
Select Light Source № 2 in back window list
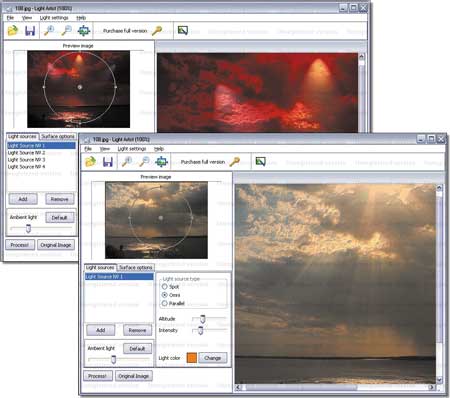pos(41,153)
